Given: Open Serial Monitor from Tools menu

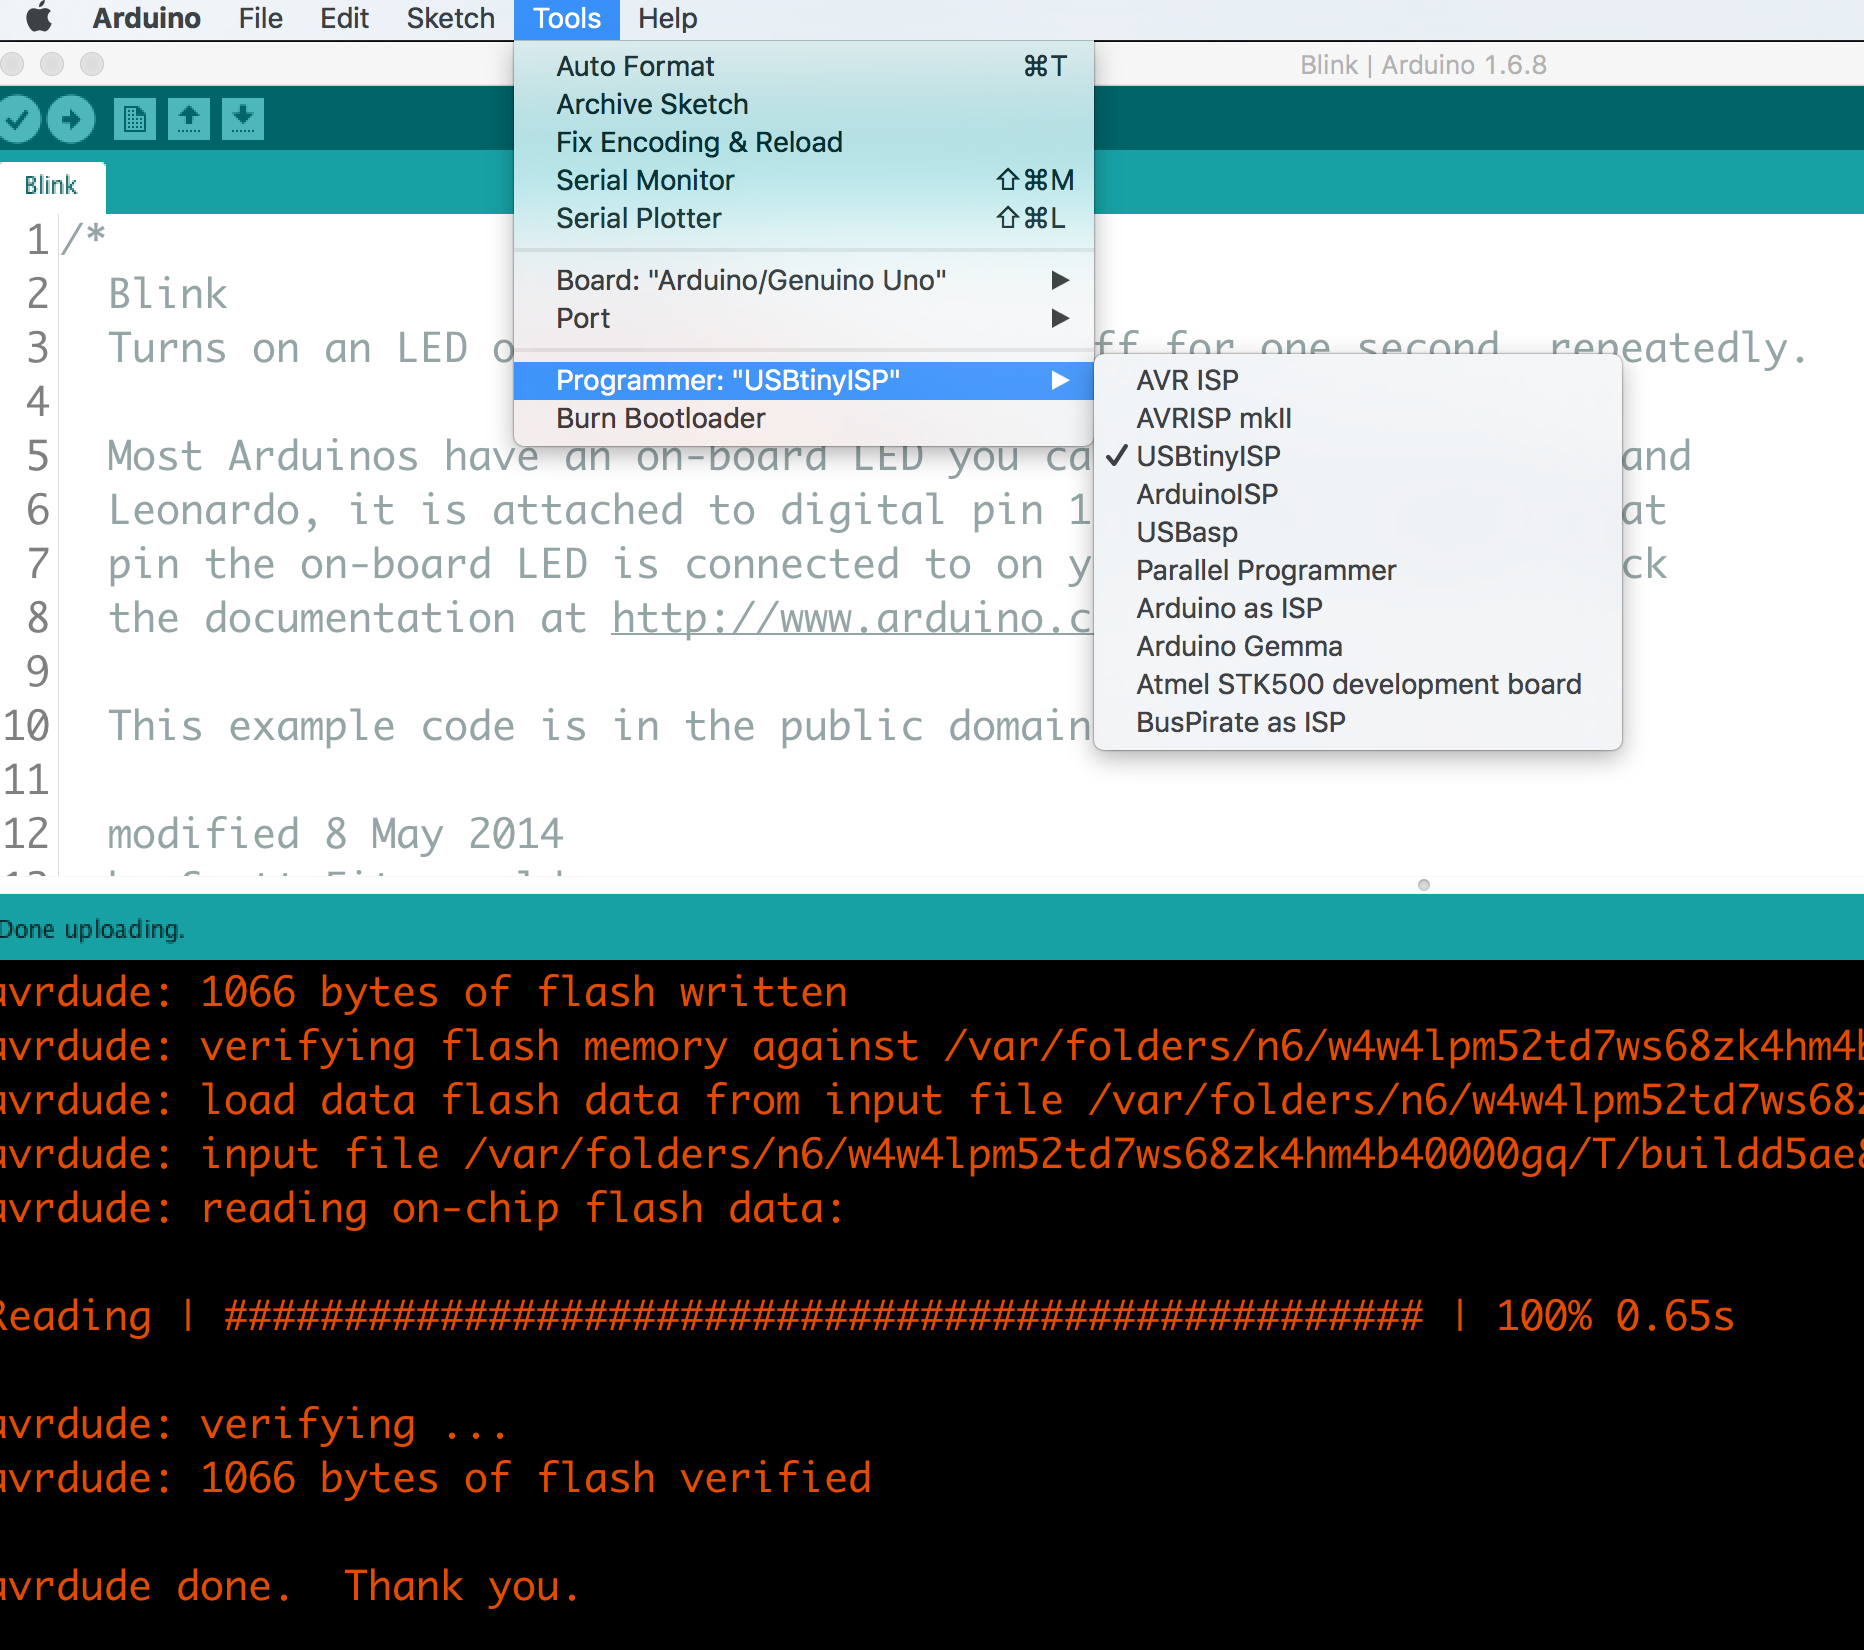Looking at the screenshot, I should point(803,180).
